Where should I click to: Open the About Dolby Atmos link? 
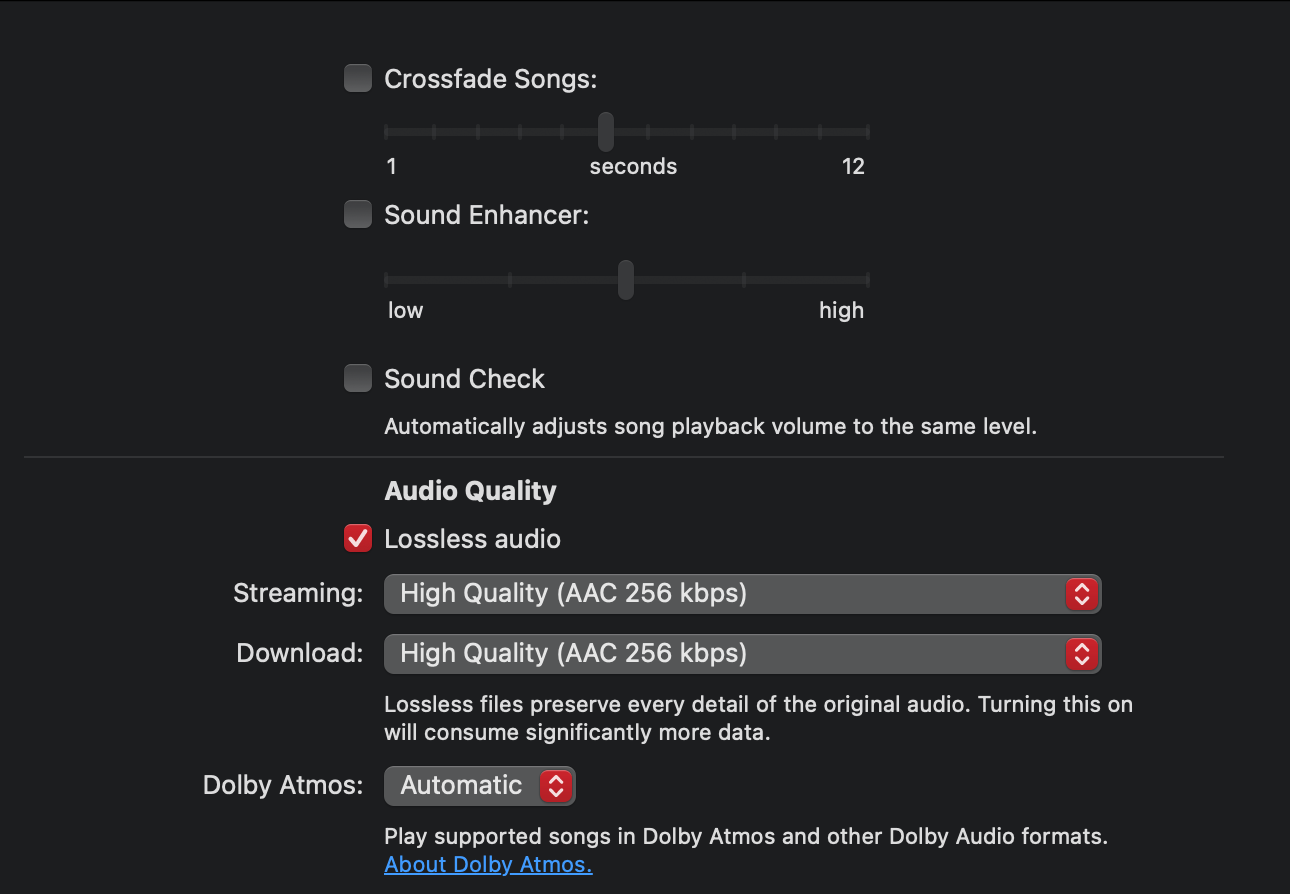point(488,864)
